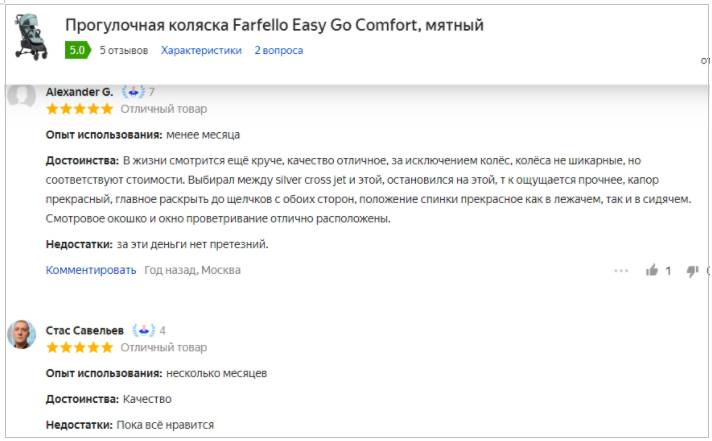Click Комментировать under Alexander's review

(x=91, y=270)
